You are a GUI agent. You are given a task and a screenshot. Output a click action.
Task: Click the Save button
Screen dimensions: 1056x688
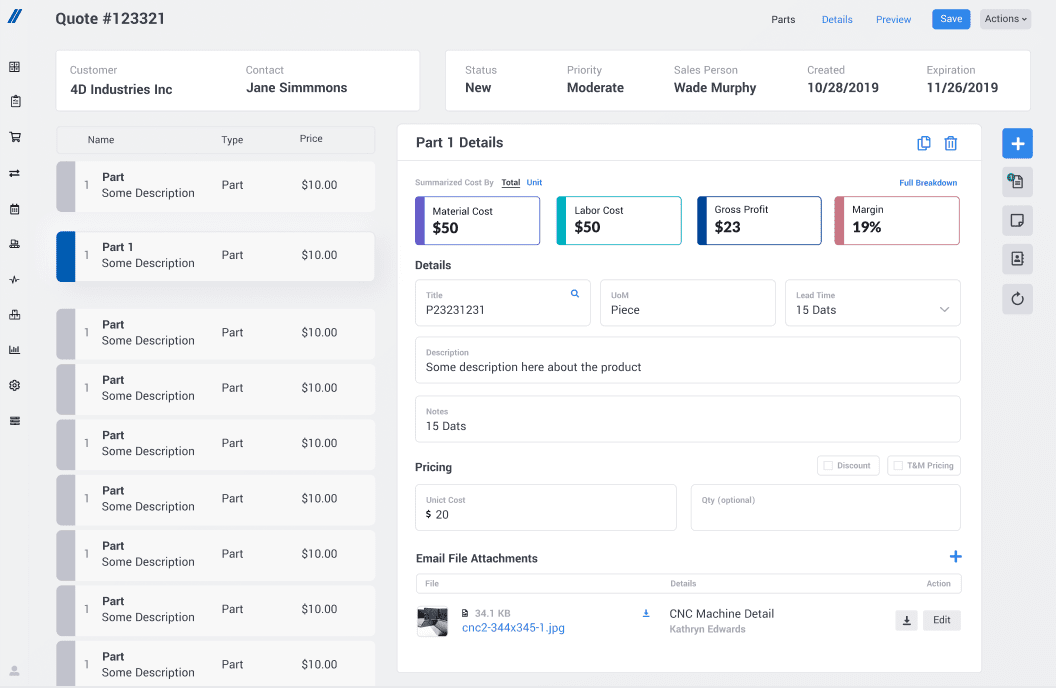(950, 18)
